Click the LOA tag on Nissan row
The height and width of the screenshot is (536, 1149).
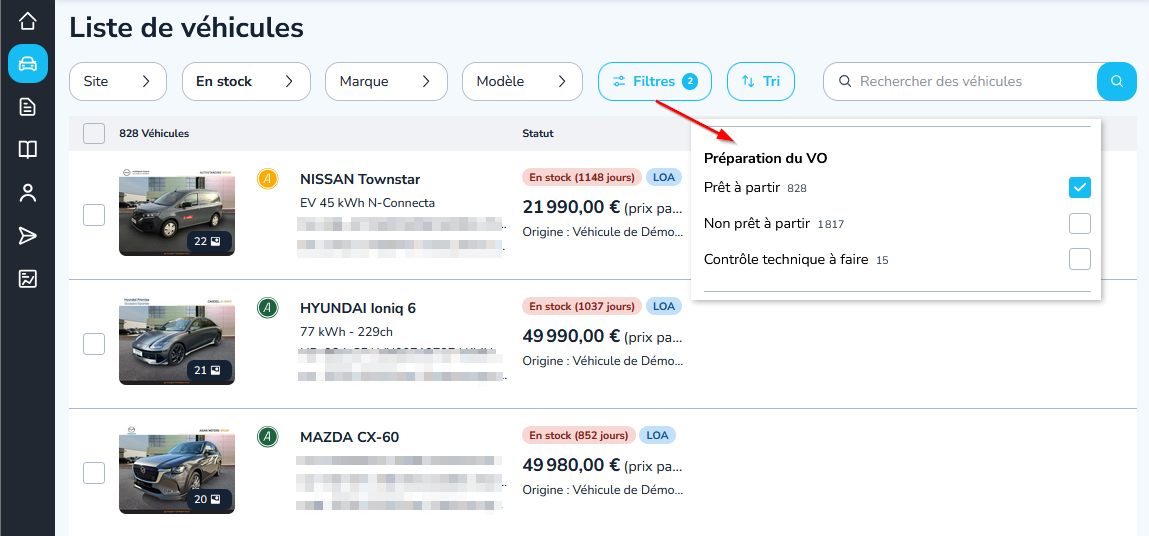(664, 177)
